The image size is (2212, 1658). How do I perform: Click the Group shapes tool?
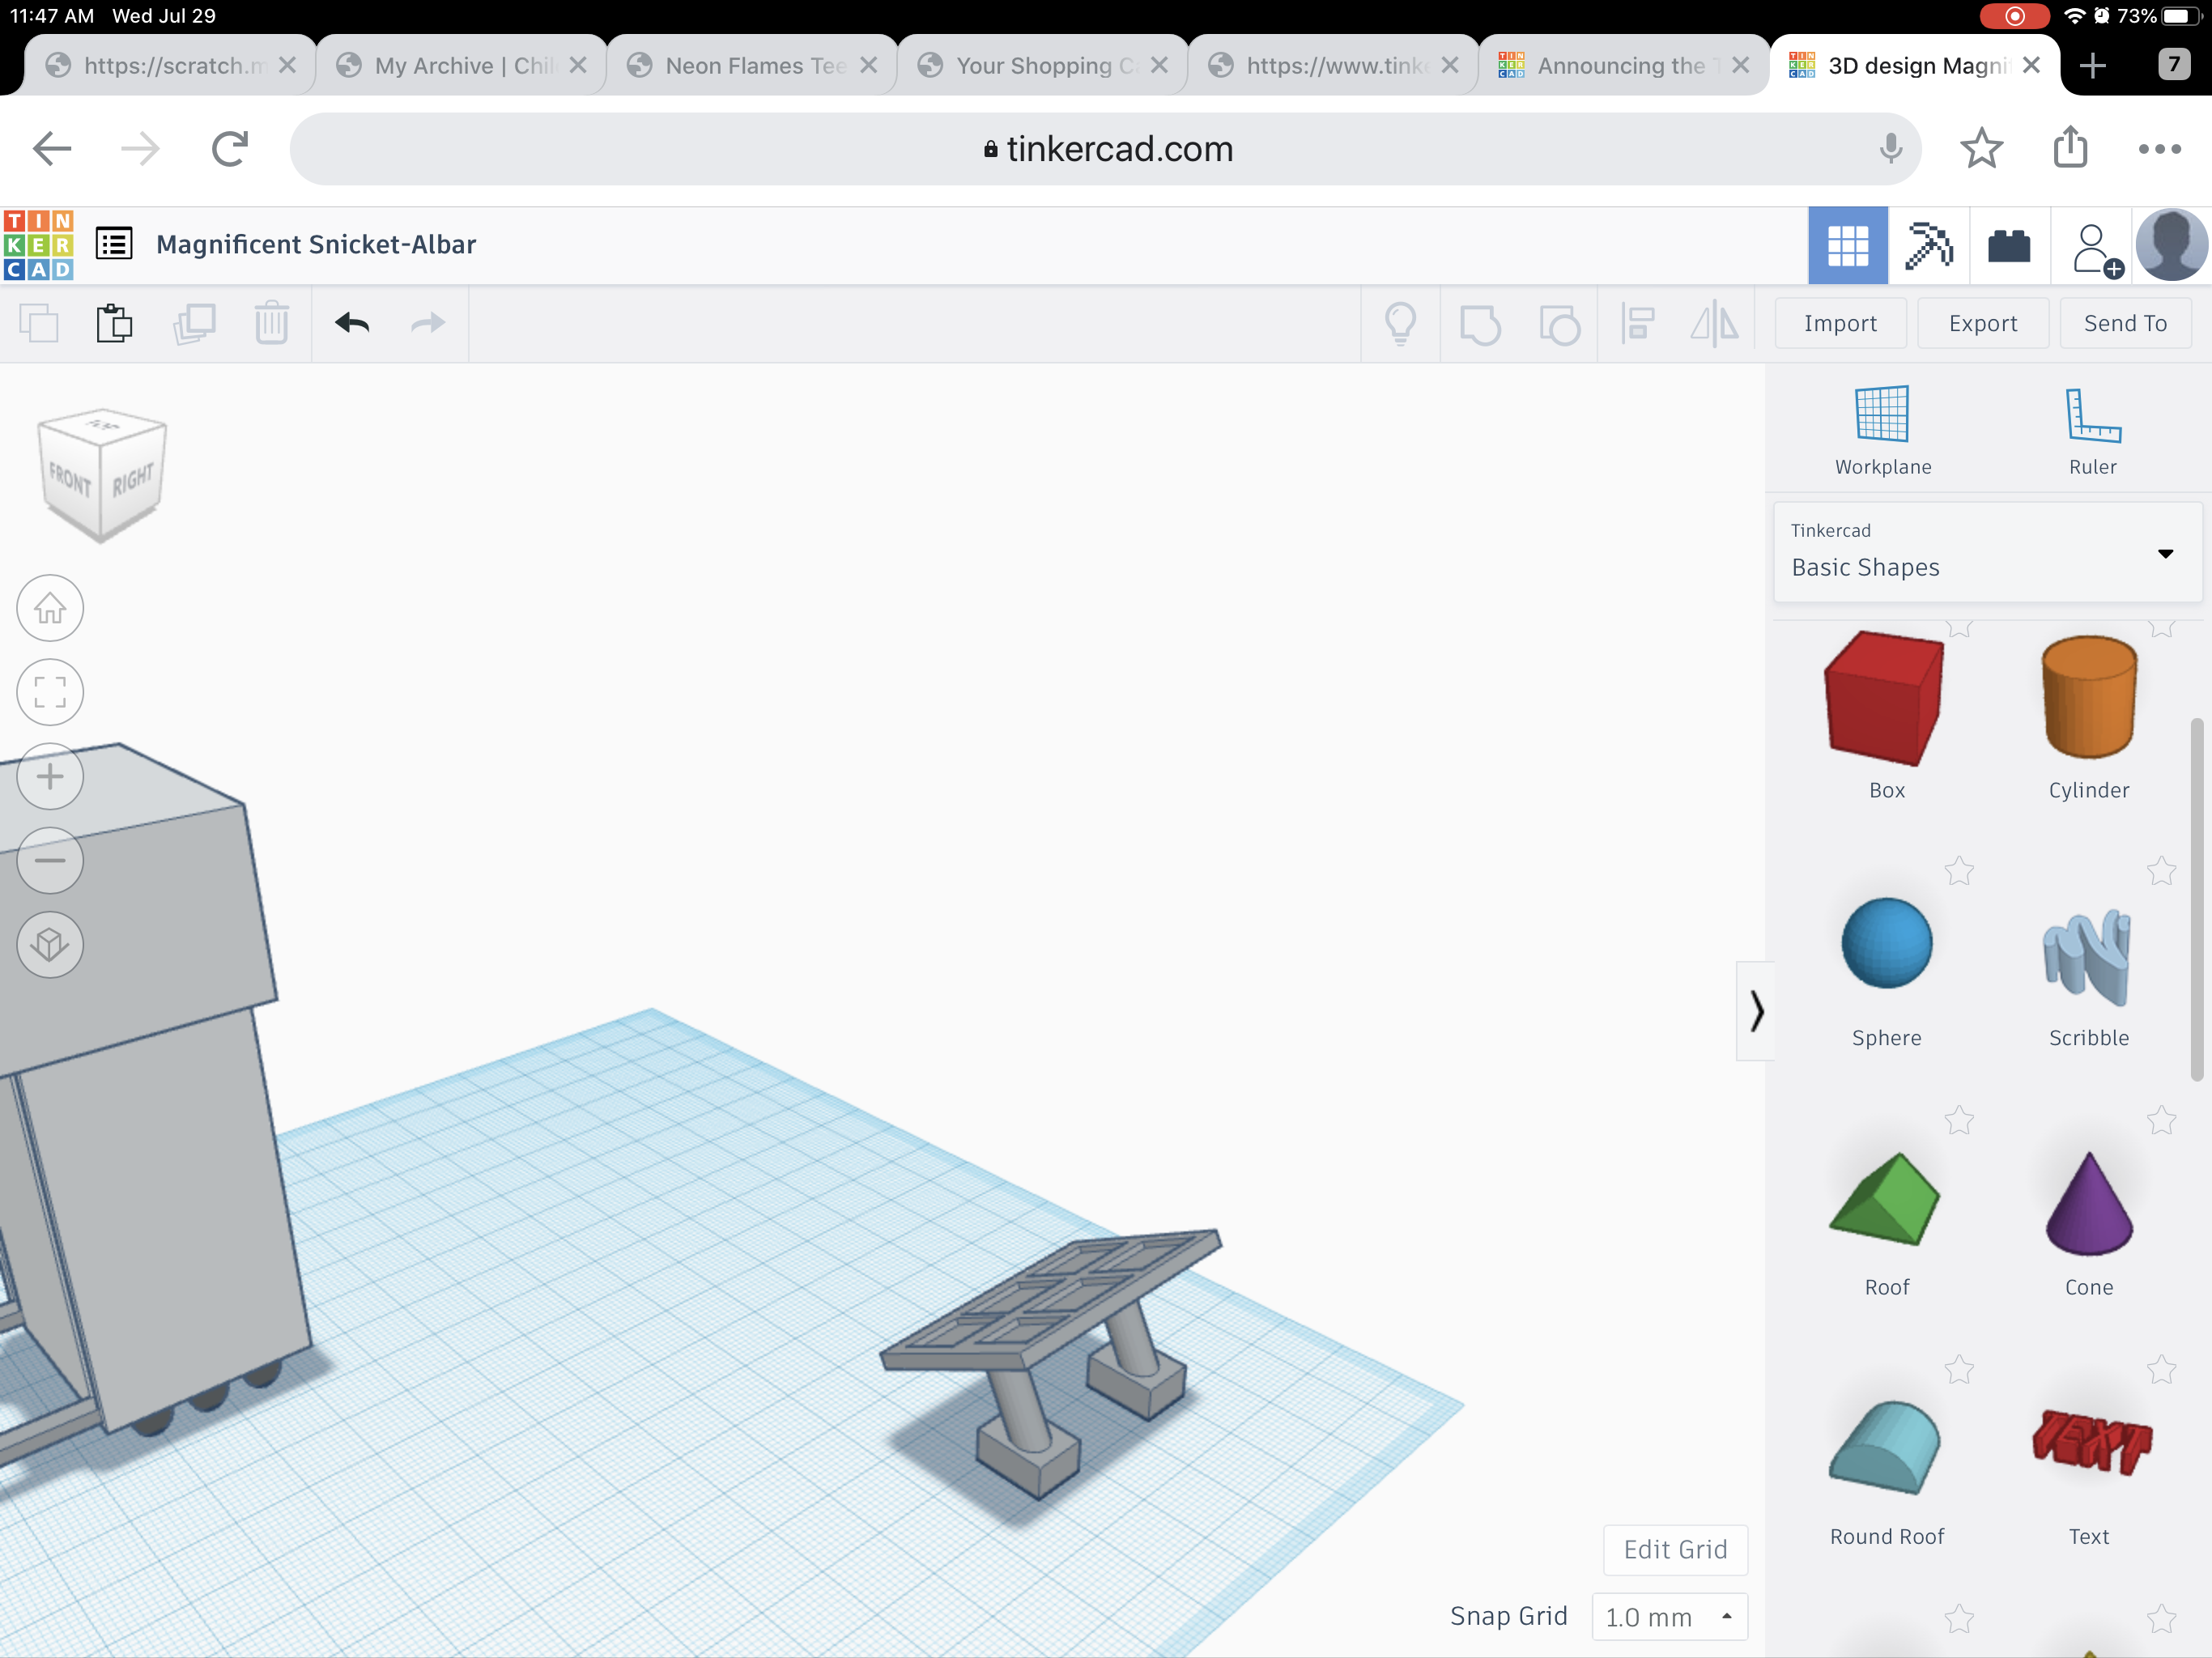[1480, 324]
